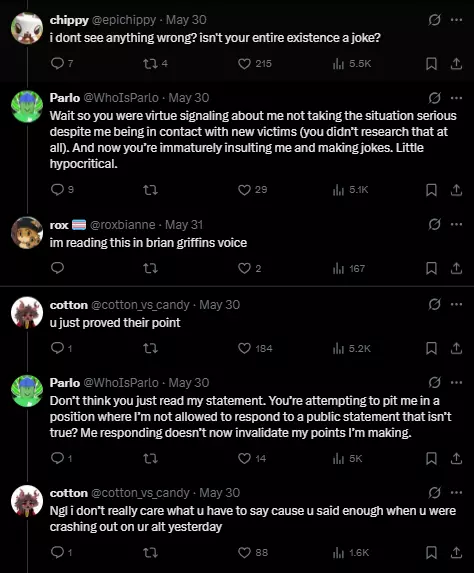Open @roxbianne username link
474x573 pixels.
[x=122, y=225]
